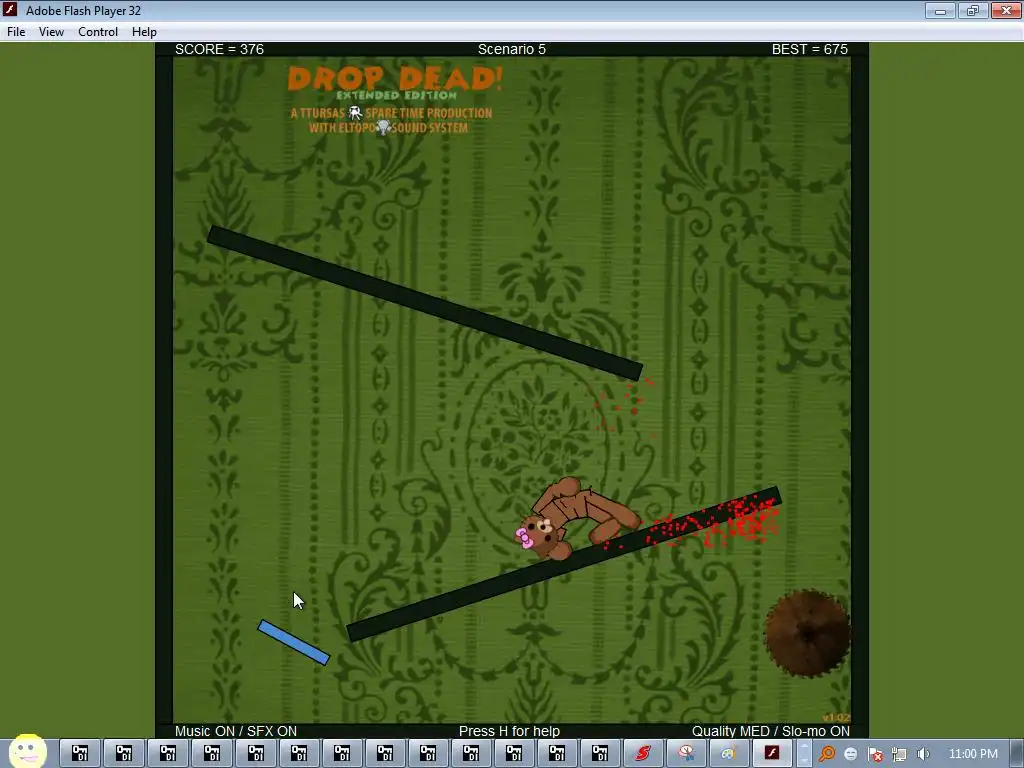The height and width of the screenshot is (768, 1024).
Task: Open the Help menu
Action: [144, 31]
